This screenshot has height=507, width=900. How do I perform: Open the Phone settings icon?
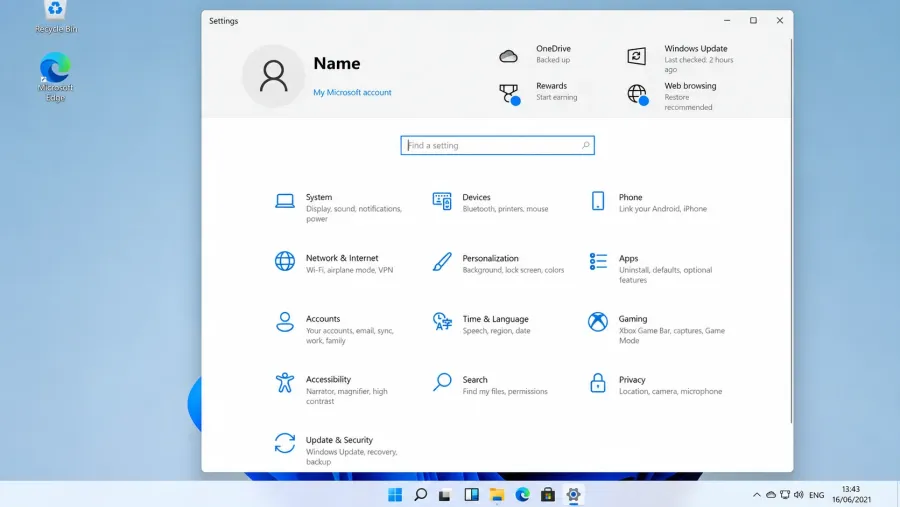(598, 201)
